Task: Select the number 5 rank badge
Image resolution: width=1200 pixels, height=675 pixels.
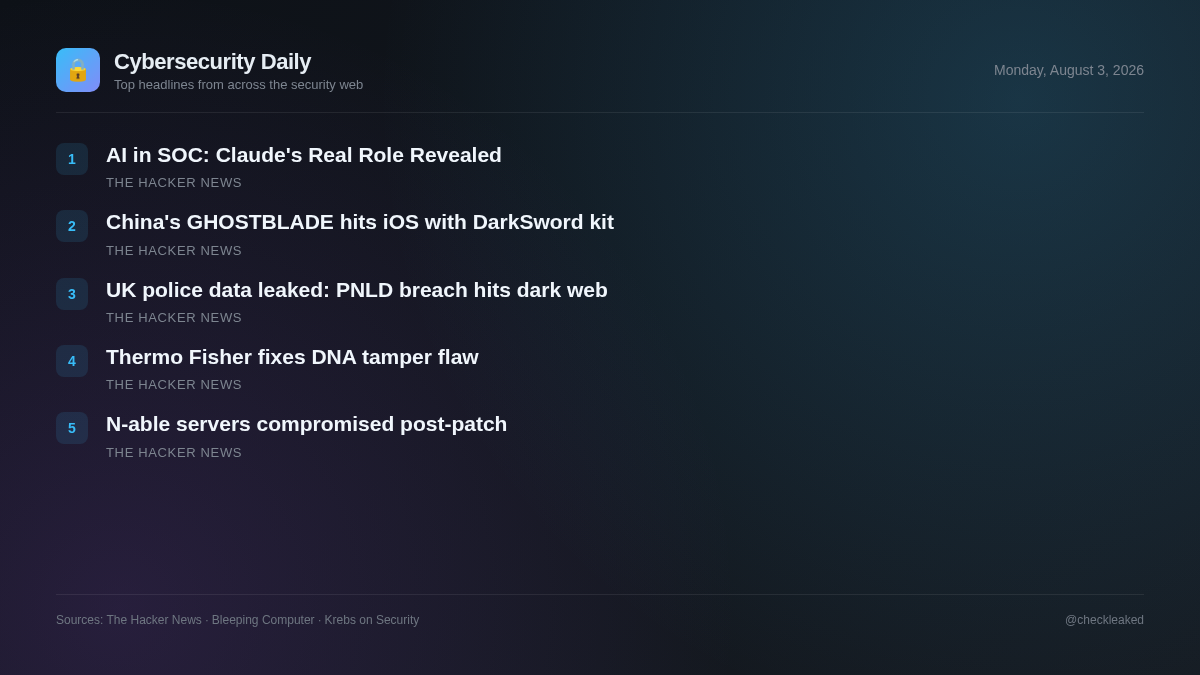Action: [72, 428]
